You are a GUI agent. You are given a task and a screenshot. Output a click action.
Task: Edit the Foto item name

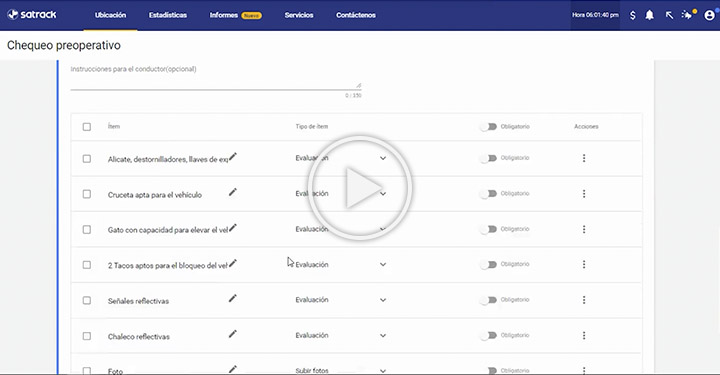[x=233, y=369]
